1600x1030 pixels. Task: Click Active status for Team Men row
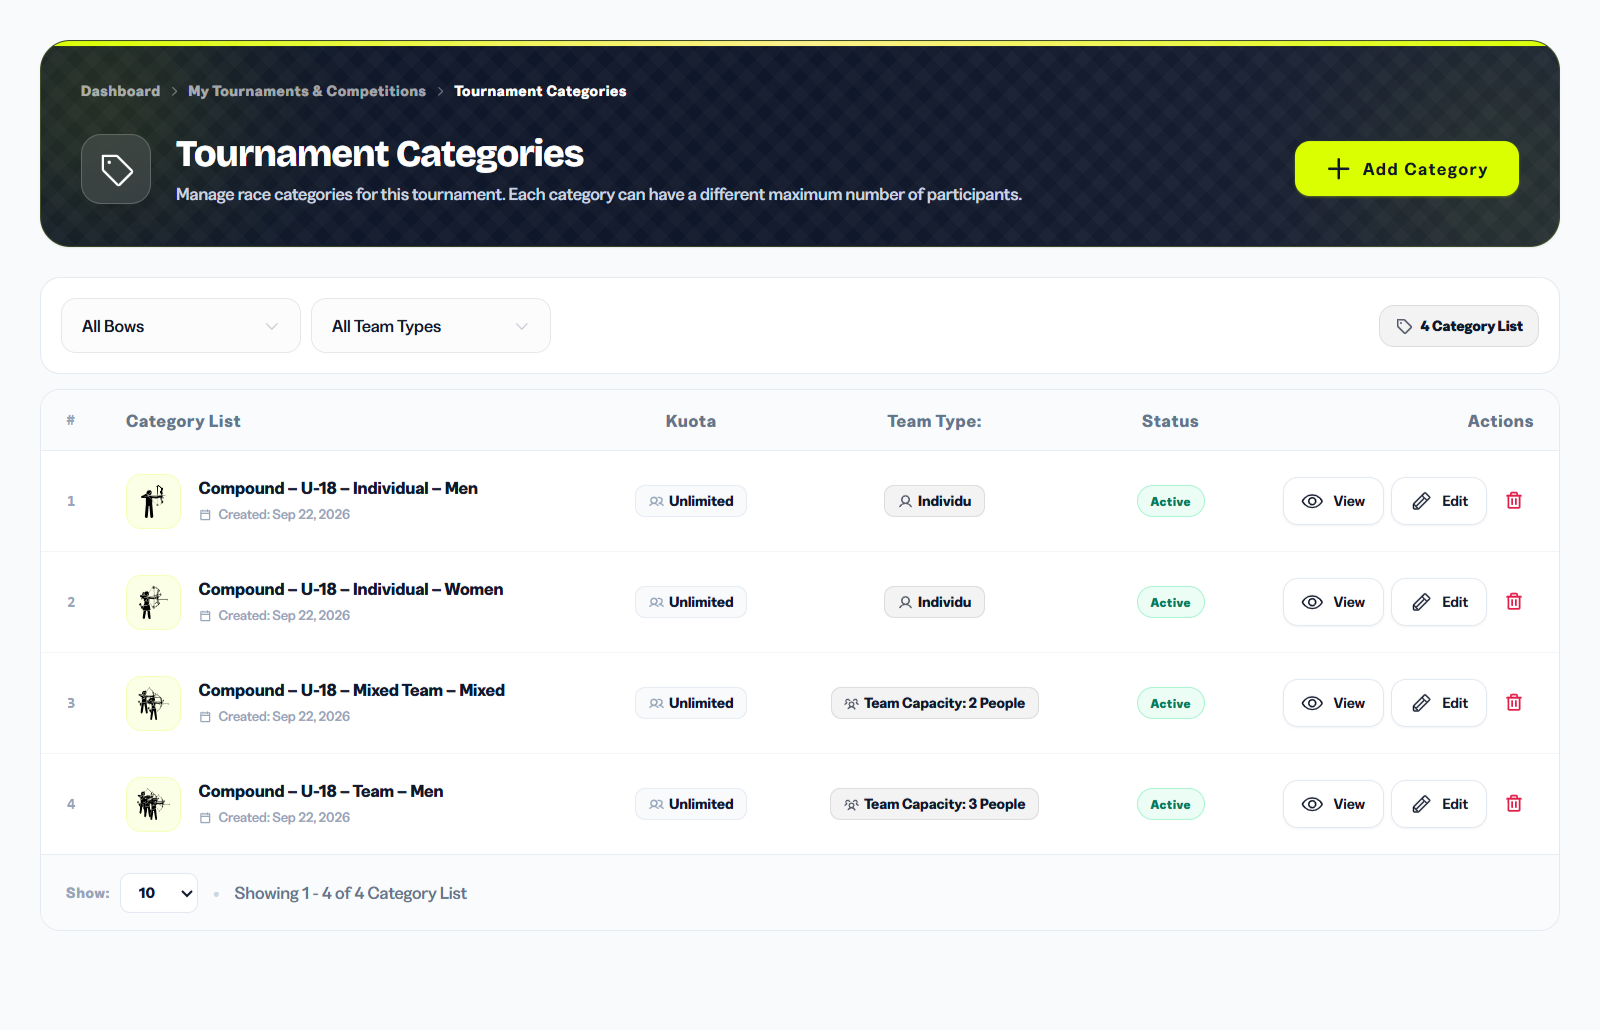pos(1170,804)
